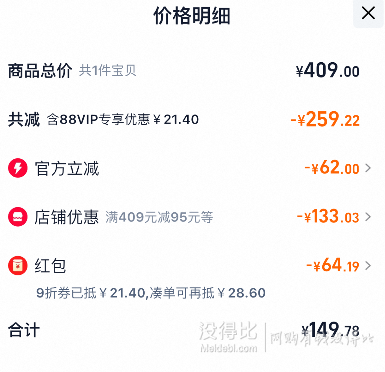Click the 合计 ¥149.78 final total
Screen dimensions: 385x372
pyautogui.click(x=331, y=330)
